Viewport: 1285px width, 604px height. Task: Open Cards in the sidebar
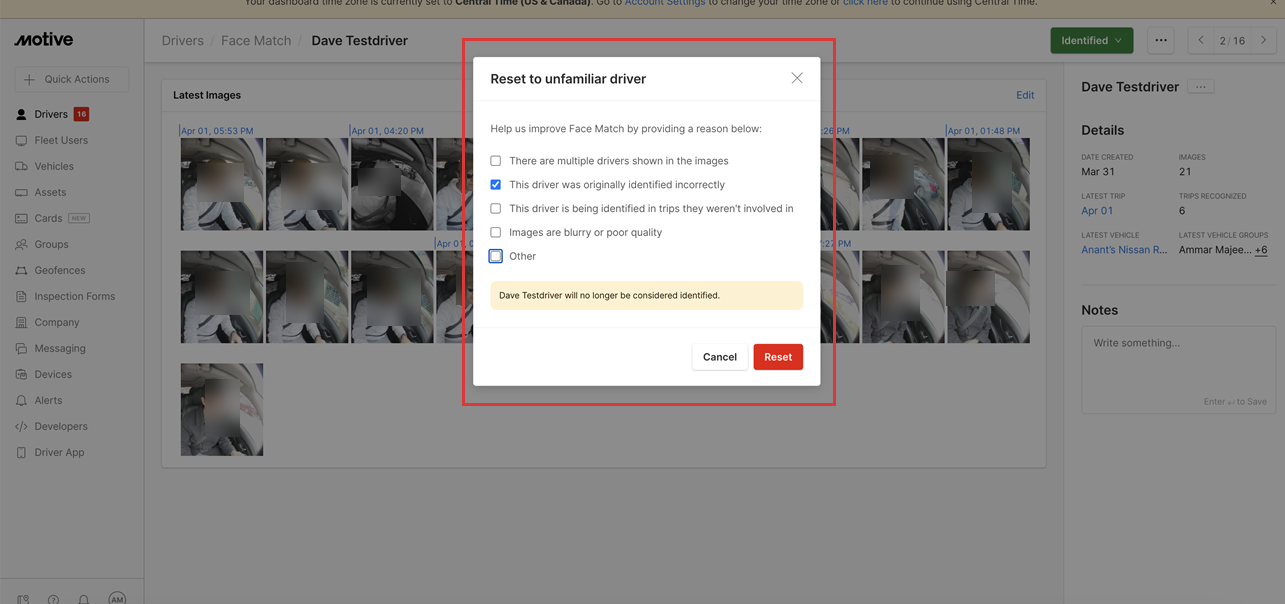point(48,218)
